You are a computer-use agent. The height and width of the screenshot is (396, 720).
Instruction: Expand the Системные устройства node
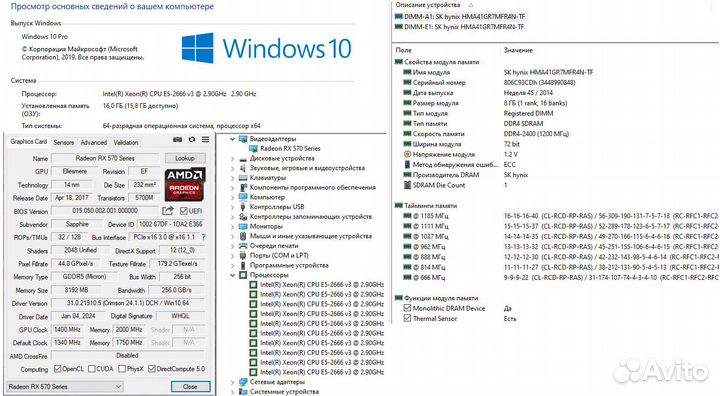pos(232,392)
